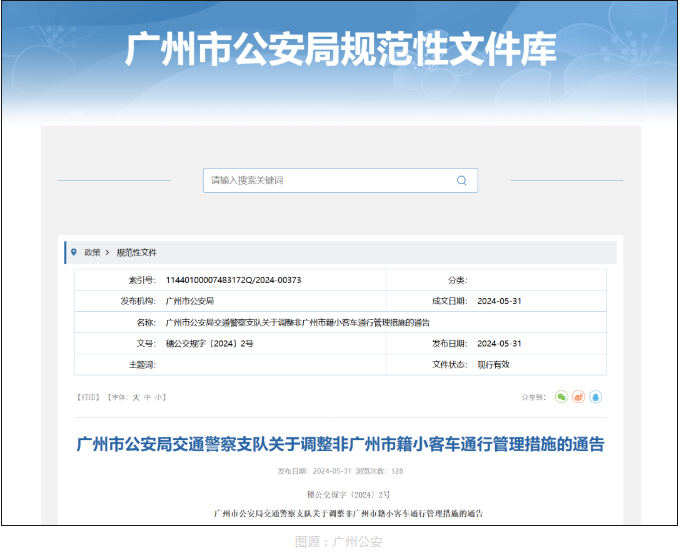Viewport: 681px width, 552px height.
Task: Click the 打印 print button
Action: pyautogui.click(x=88, y=397)
